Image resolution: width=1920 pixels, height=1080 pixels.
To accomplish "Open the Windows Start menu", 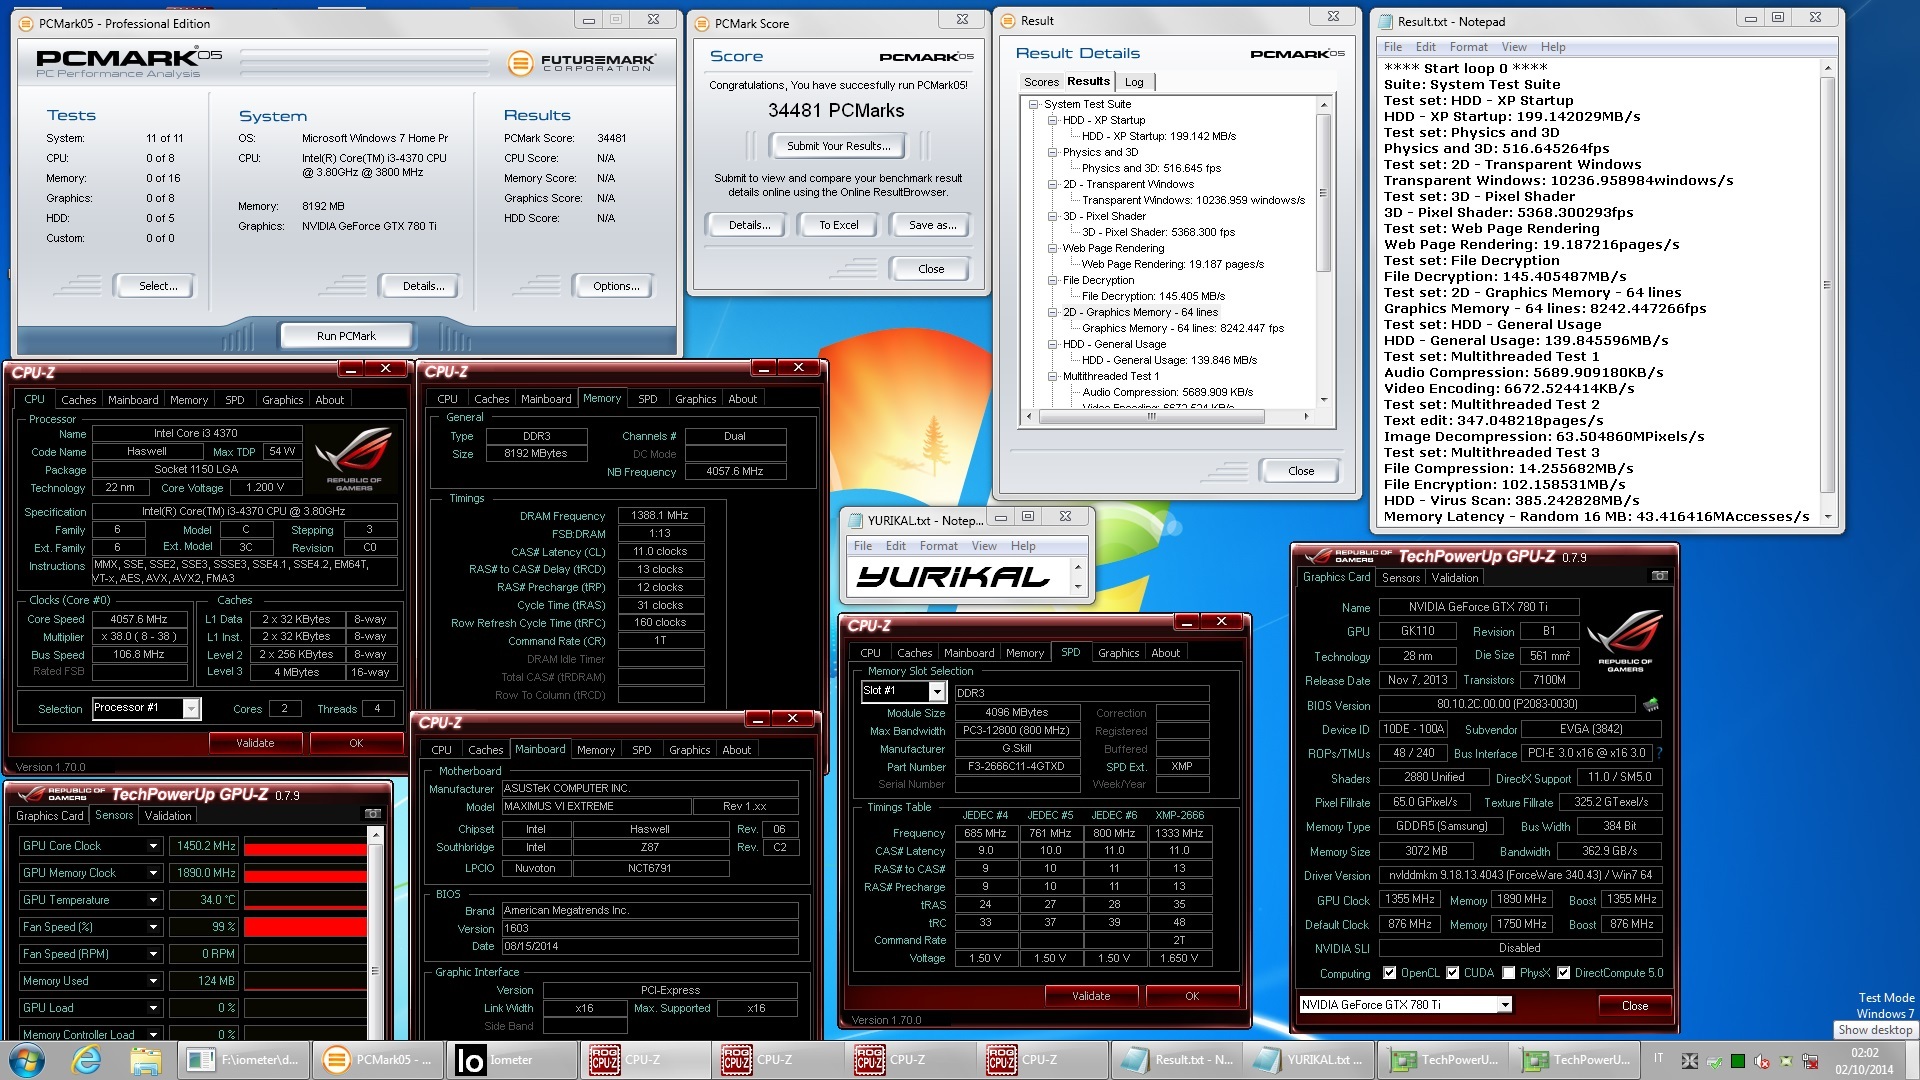I will (26, 1059).
